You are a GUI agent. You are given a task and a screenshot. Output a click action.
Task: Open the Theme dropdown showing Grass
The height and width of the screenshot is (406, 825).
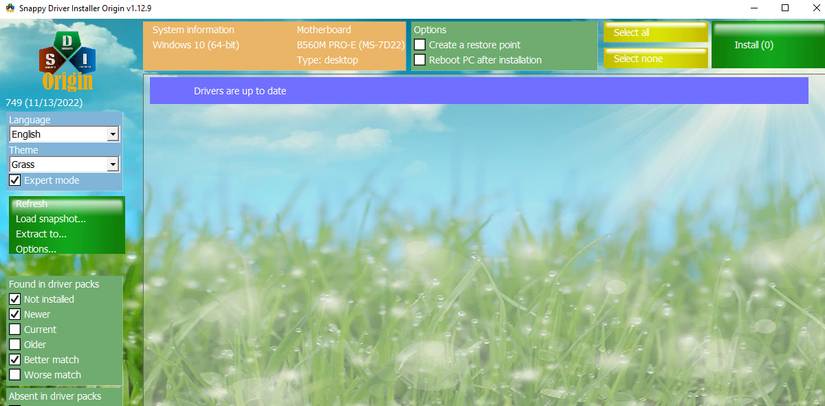[64, 165]
